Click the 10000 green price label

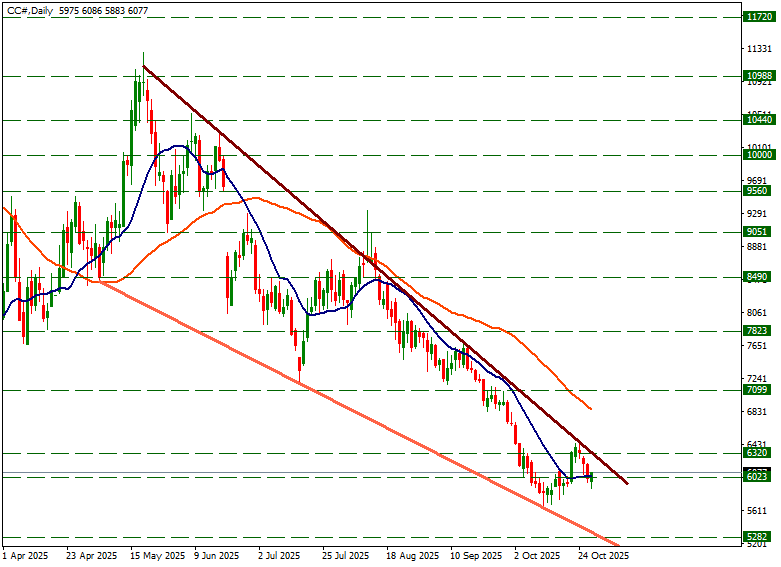point(758,155)
